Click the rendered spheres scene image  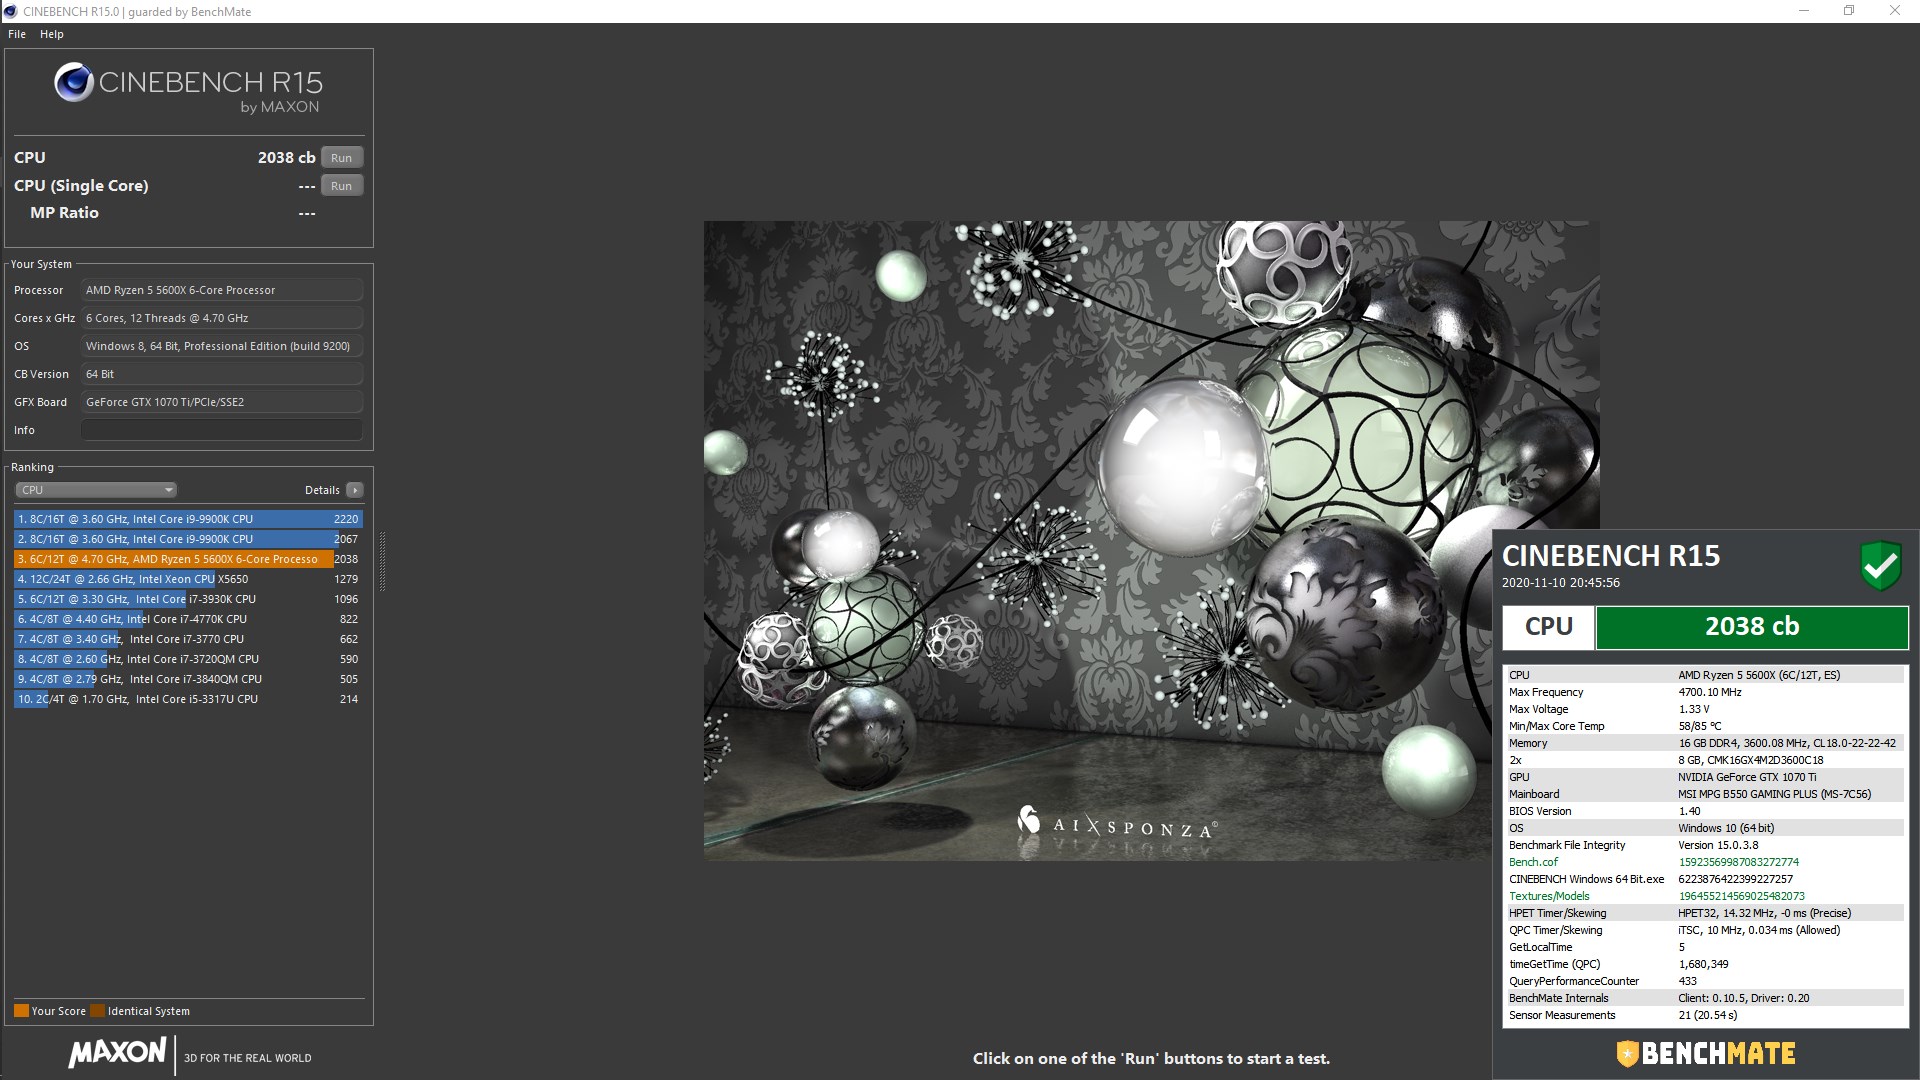pos(1150,540)
